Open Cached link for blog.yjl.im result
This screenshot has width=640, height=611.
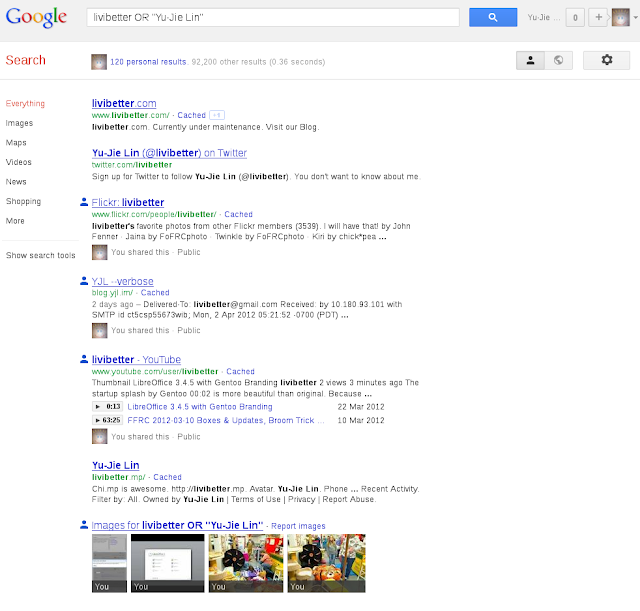pos(155,293)
